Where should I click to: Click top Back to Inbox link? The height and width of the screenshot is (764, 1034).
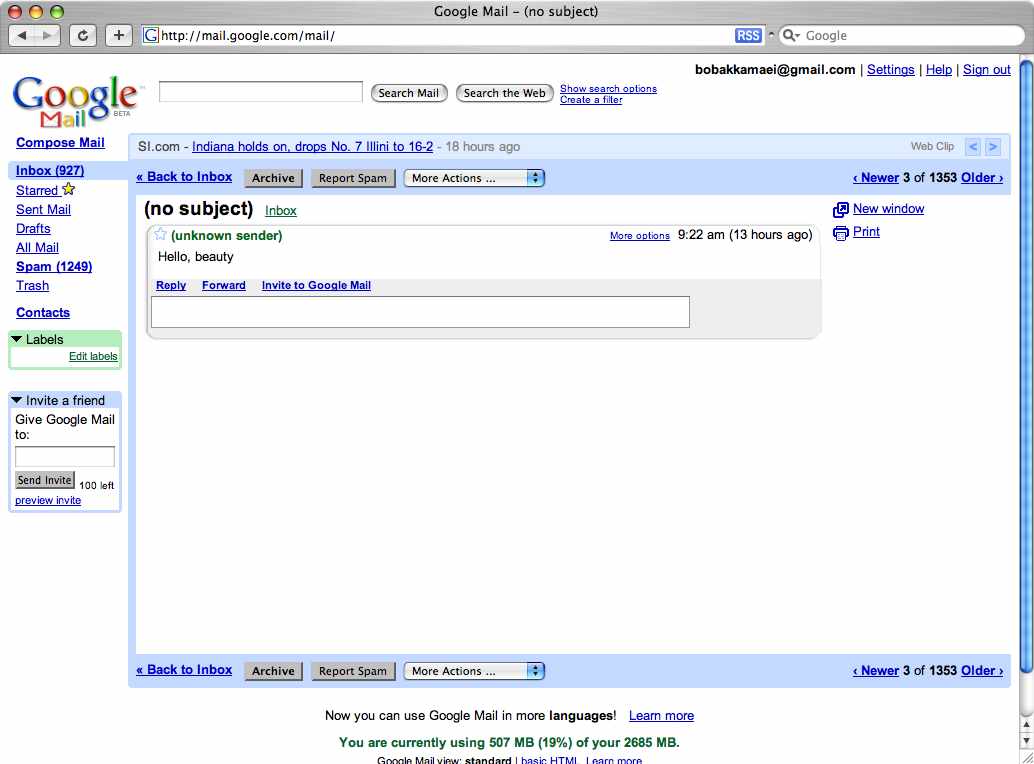184,177
